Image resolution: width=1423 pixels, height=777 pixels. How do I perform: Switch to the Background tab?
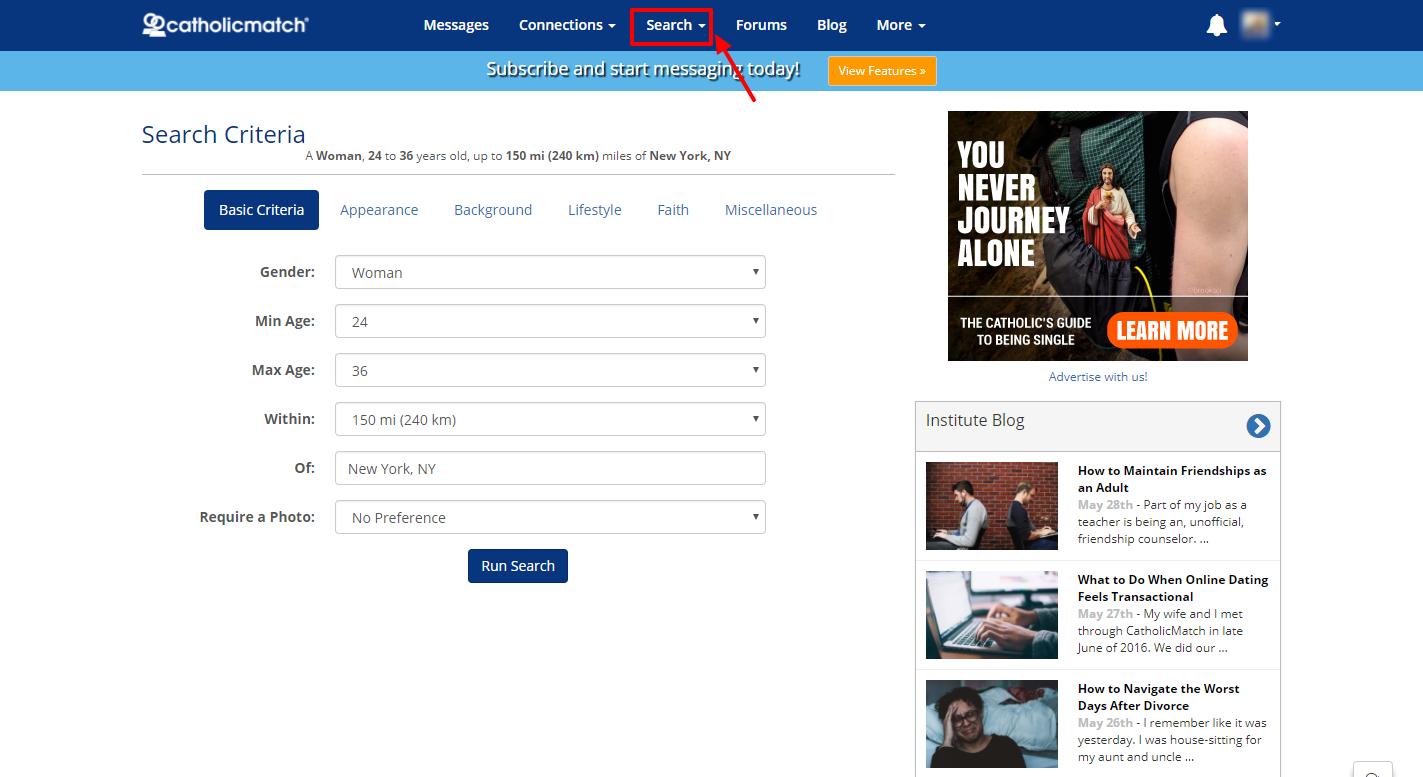point(493,210)
